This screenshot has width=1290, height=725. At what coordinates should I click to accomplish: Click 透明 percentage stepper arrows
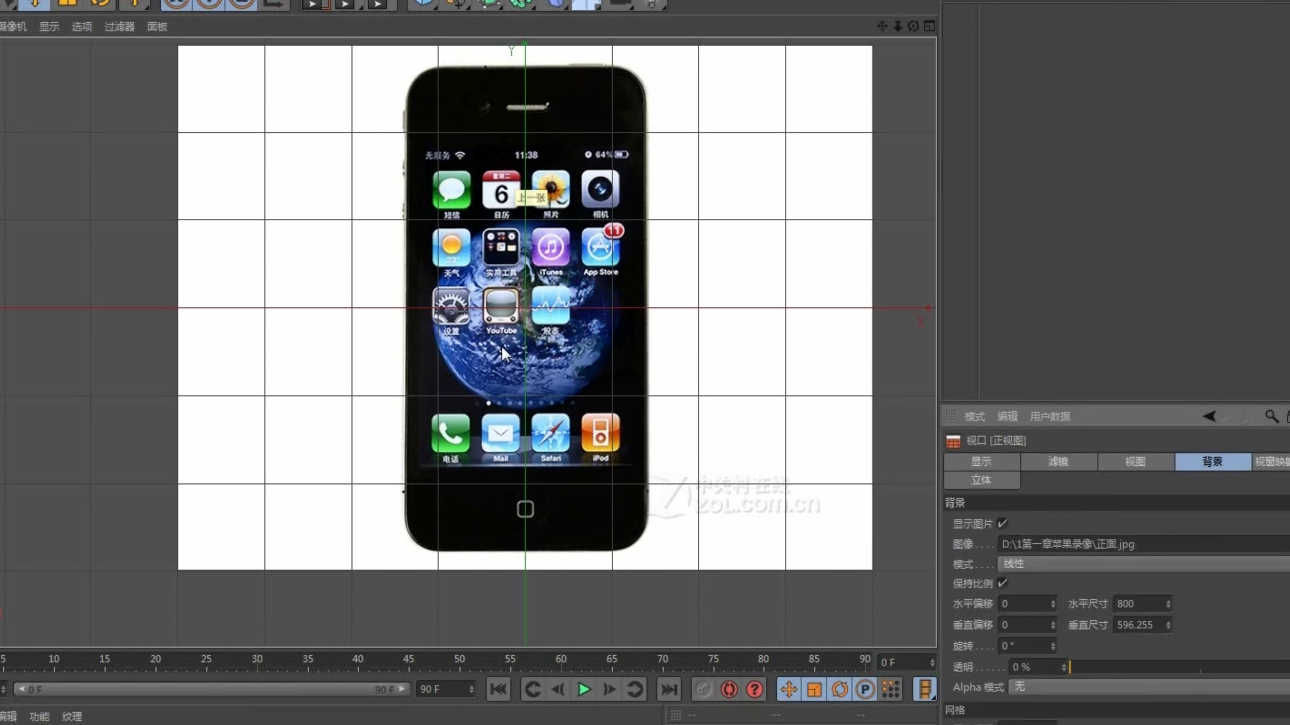click(1063, 667)
